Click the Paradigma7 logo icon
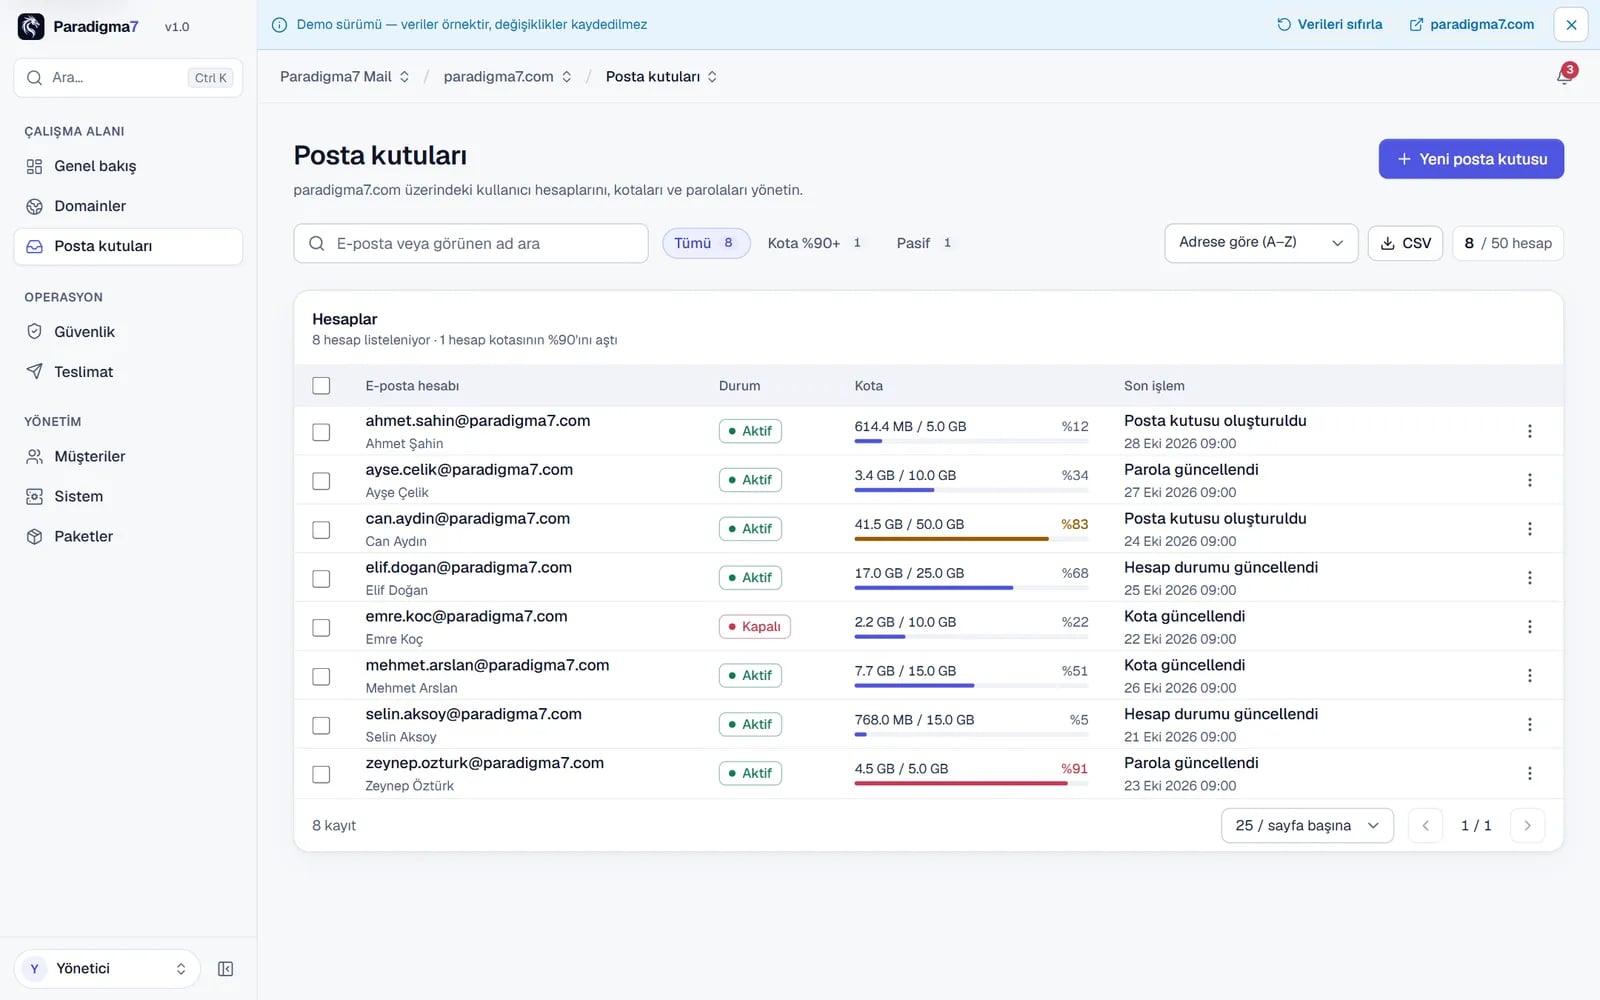1600x1000 pixels. click(x=31, y=26)
